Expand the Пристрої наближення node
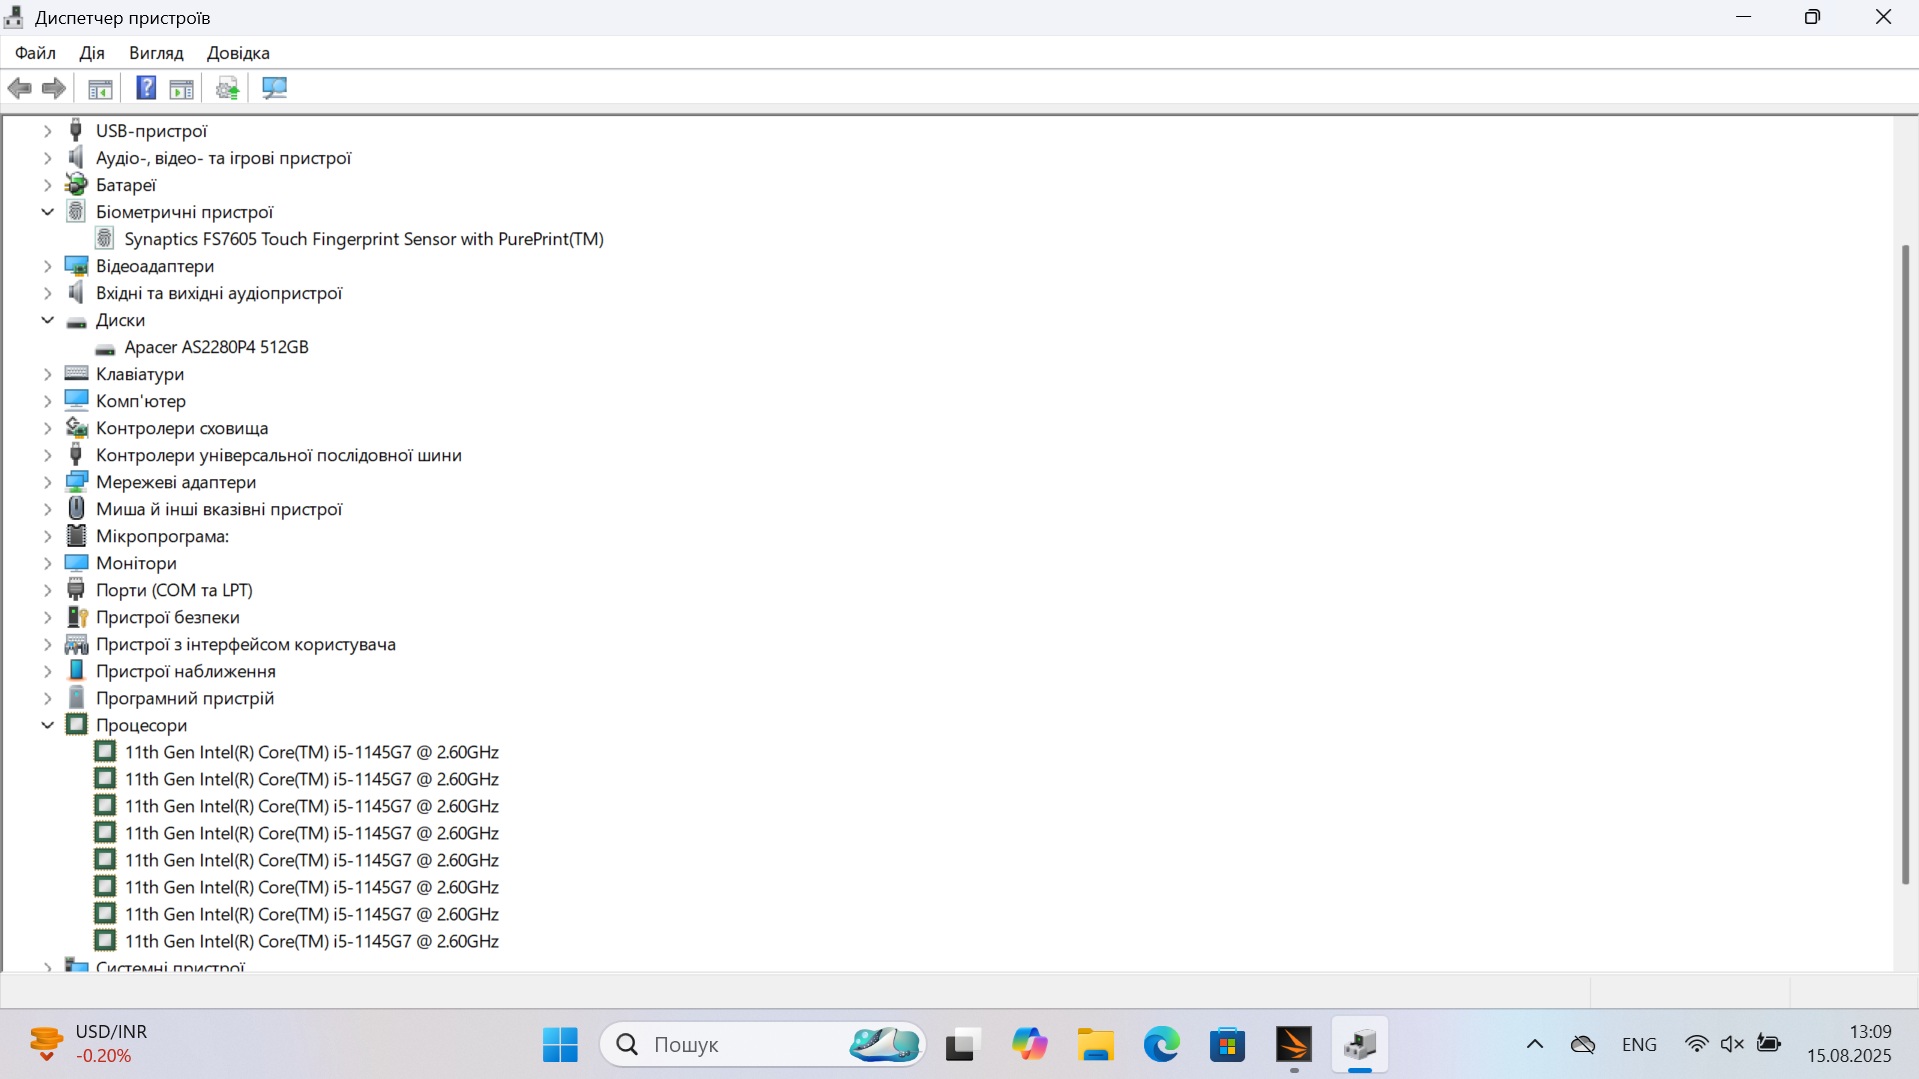 pos(47,670)
